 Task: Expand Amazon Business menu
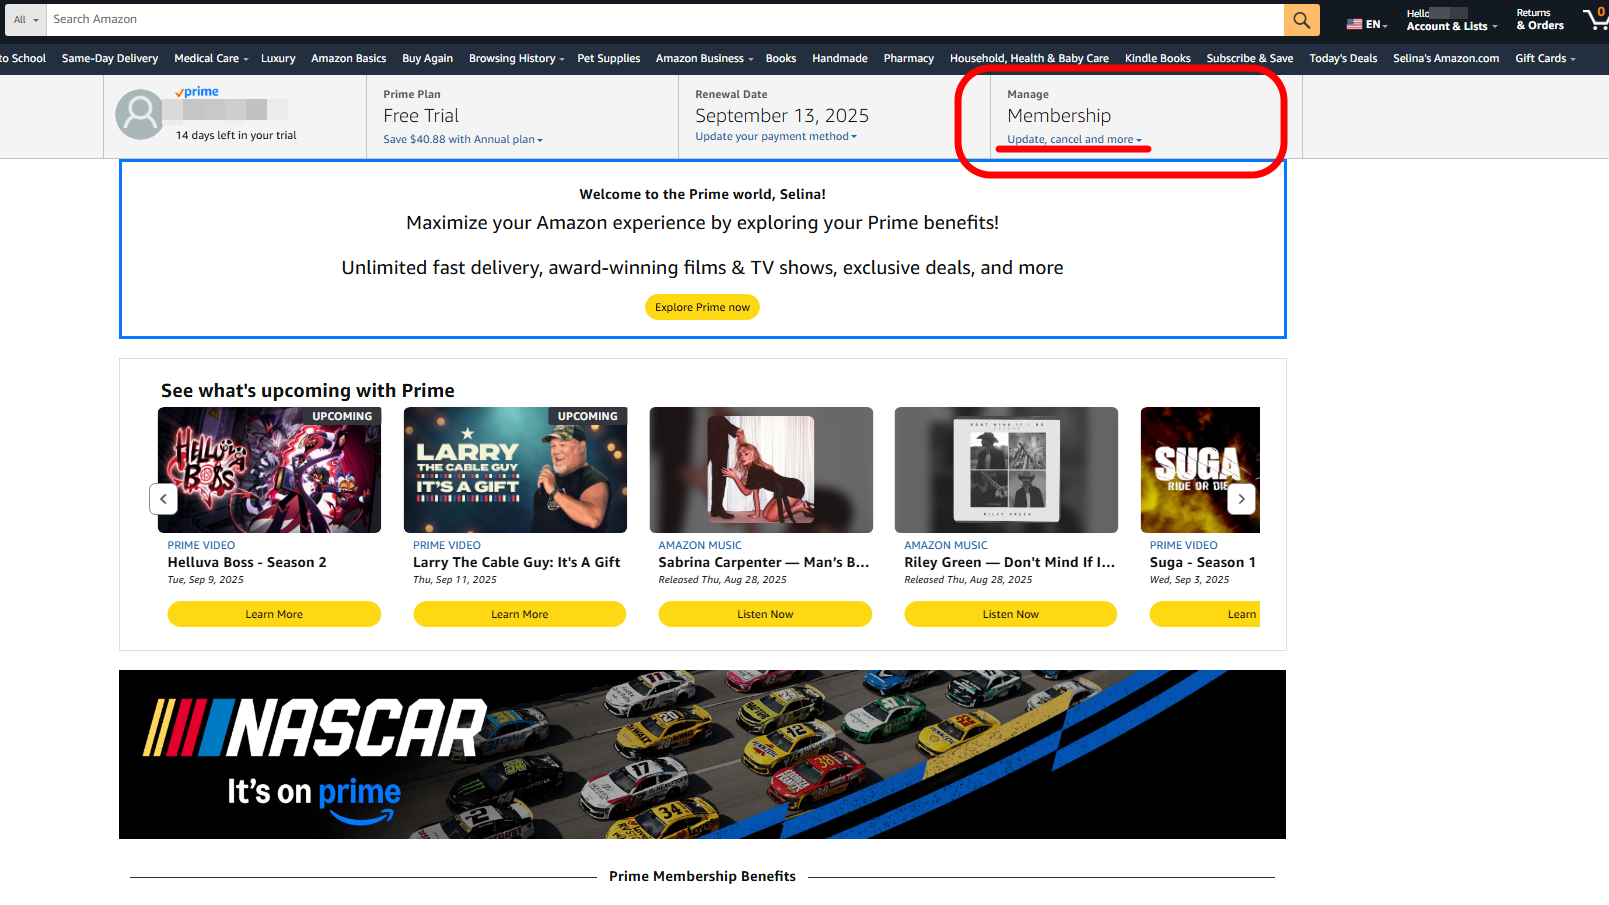[704, 58]
